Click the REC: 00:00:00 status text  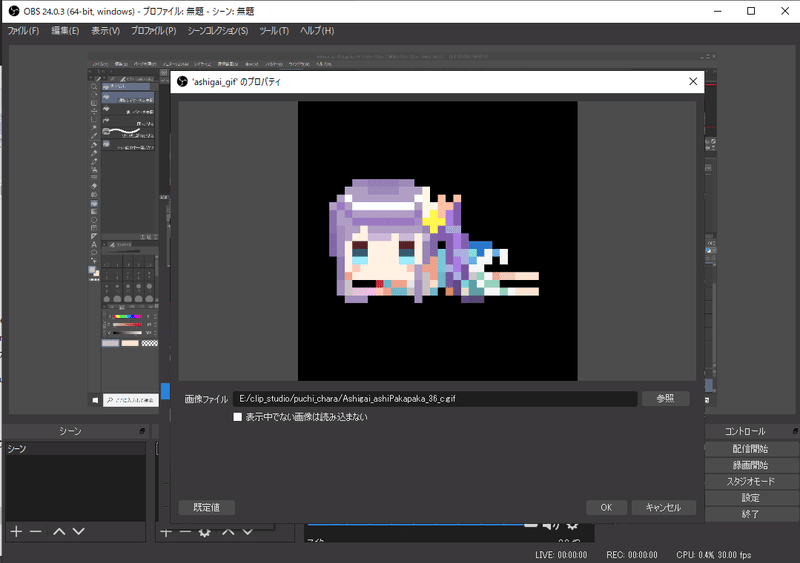pyautogui.click(x=632, y=555)
